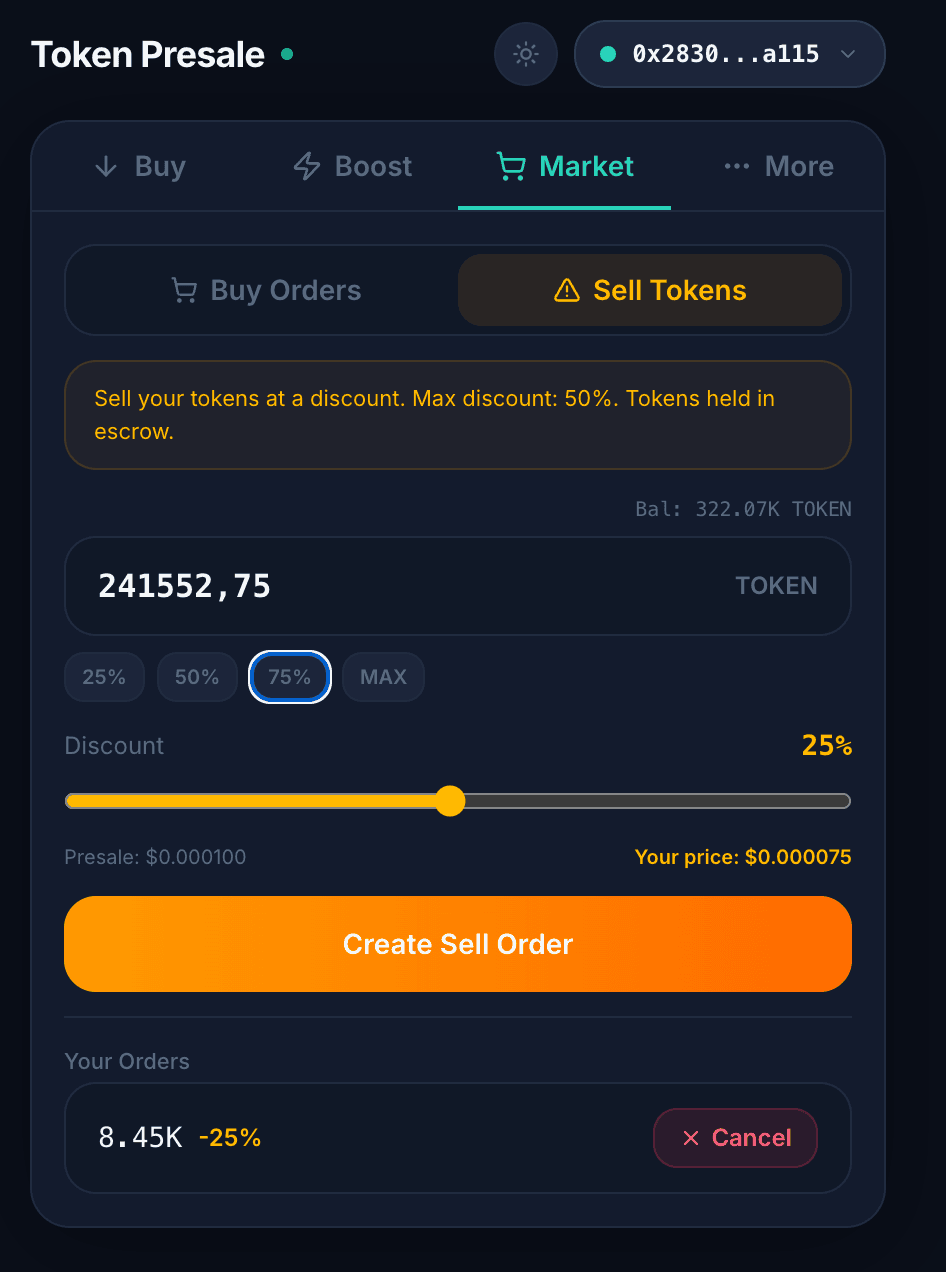Click the shopping cart icon on Market tab
946x1272 pixels.
pos(511,166)
